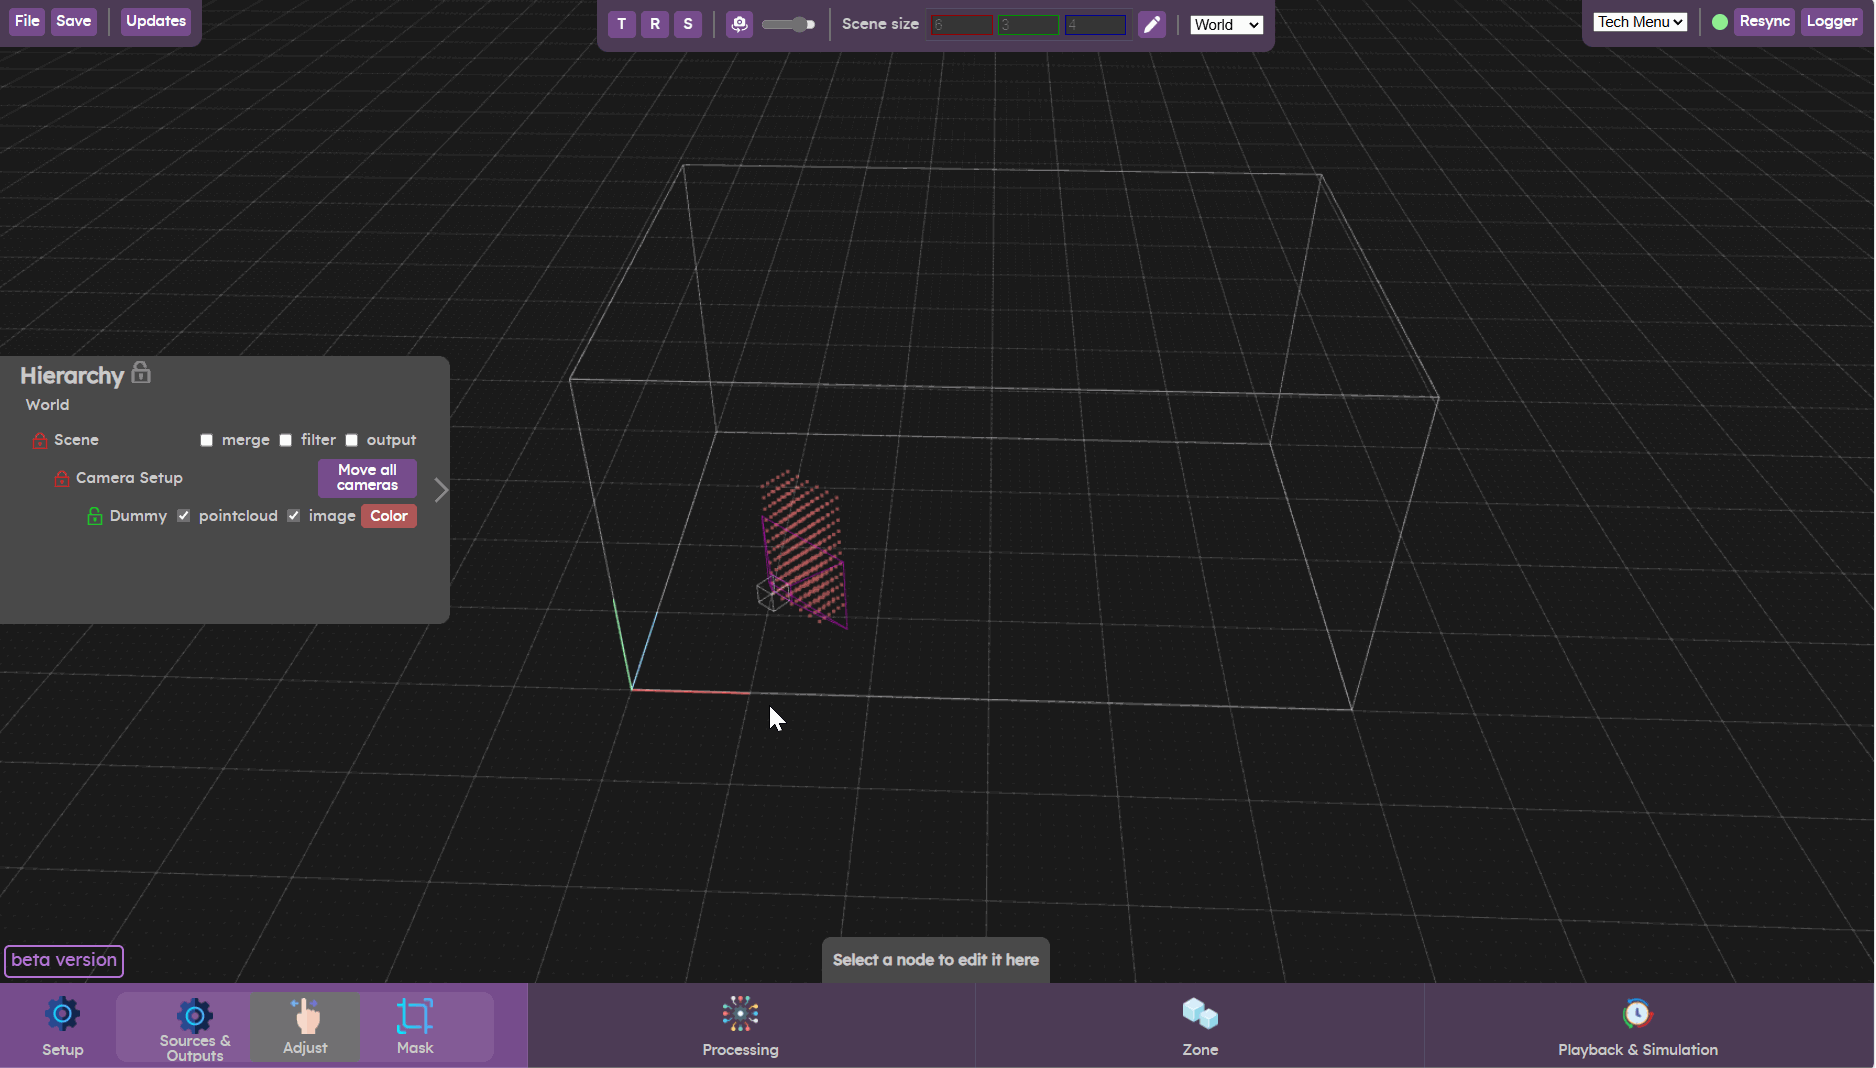
Task: Enable the Scene merge checkbox
Action: 207,440
